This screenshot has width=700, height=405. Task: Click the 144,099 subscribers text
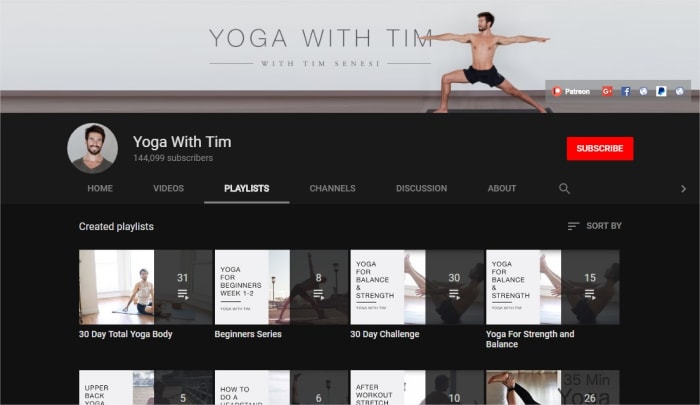tap(173, 158)
